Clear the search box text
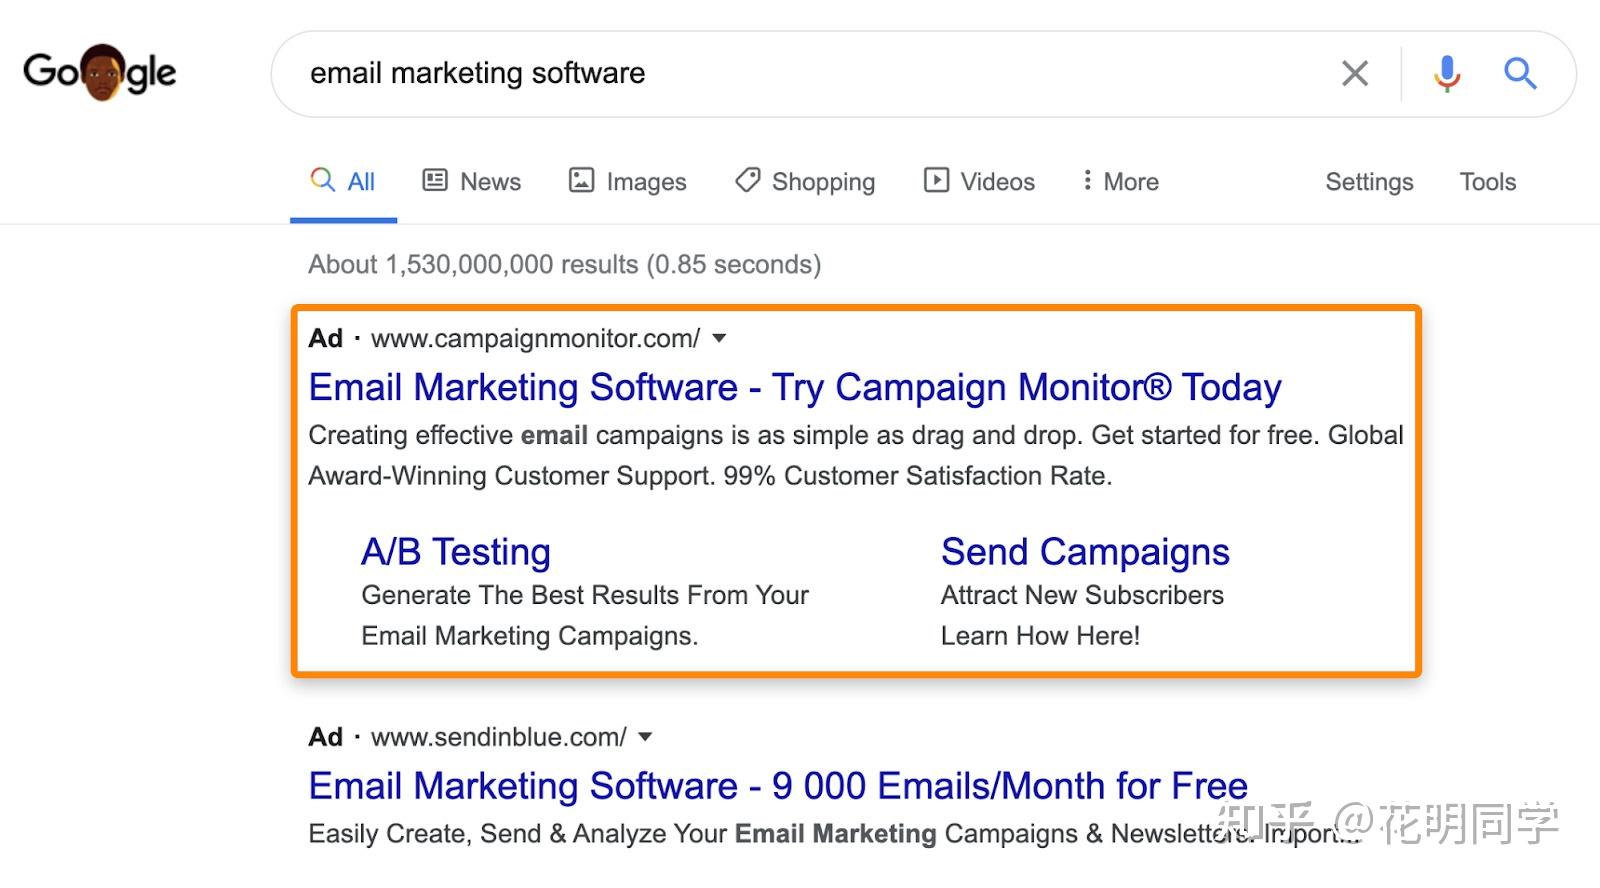The image size is (1600, 888). [x=1355, y=73]
